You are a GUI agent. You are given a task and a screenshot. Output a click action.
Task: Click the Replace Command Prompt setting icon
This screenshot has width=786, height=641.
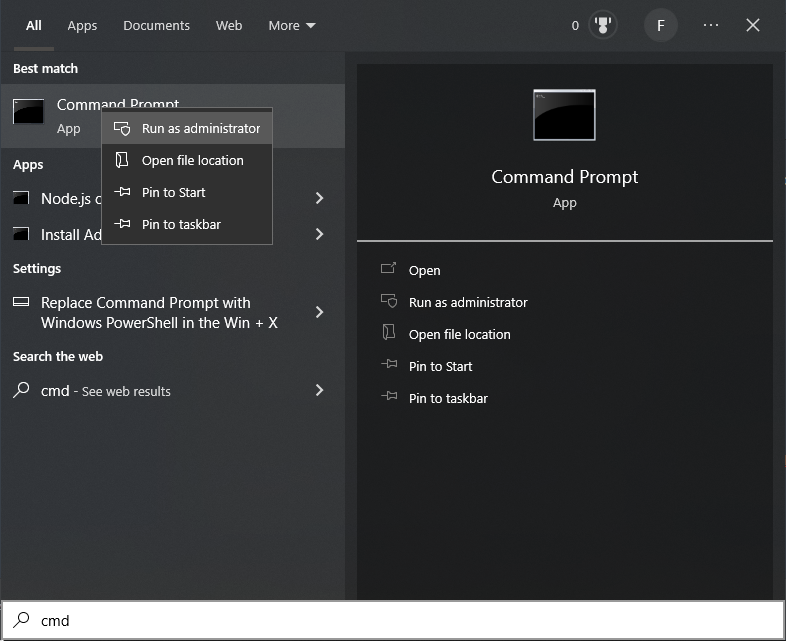[x=21, y=302]
